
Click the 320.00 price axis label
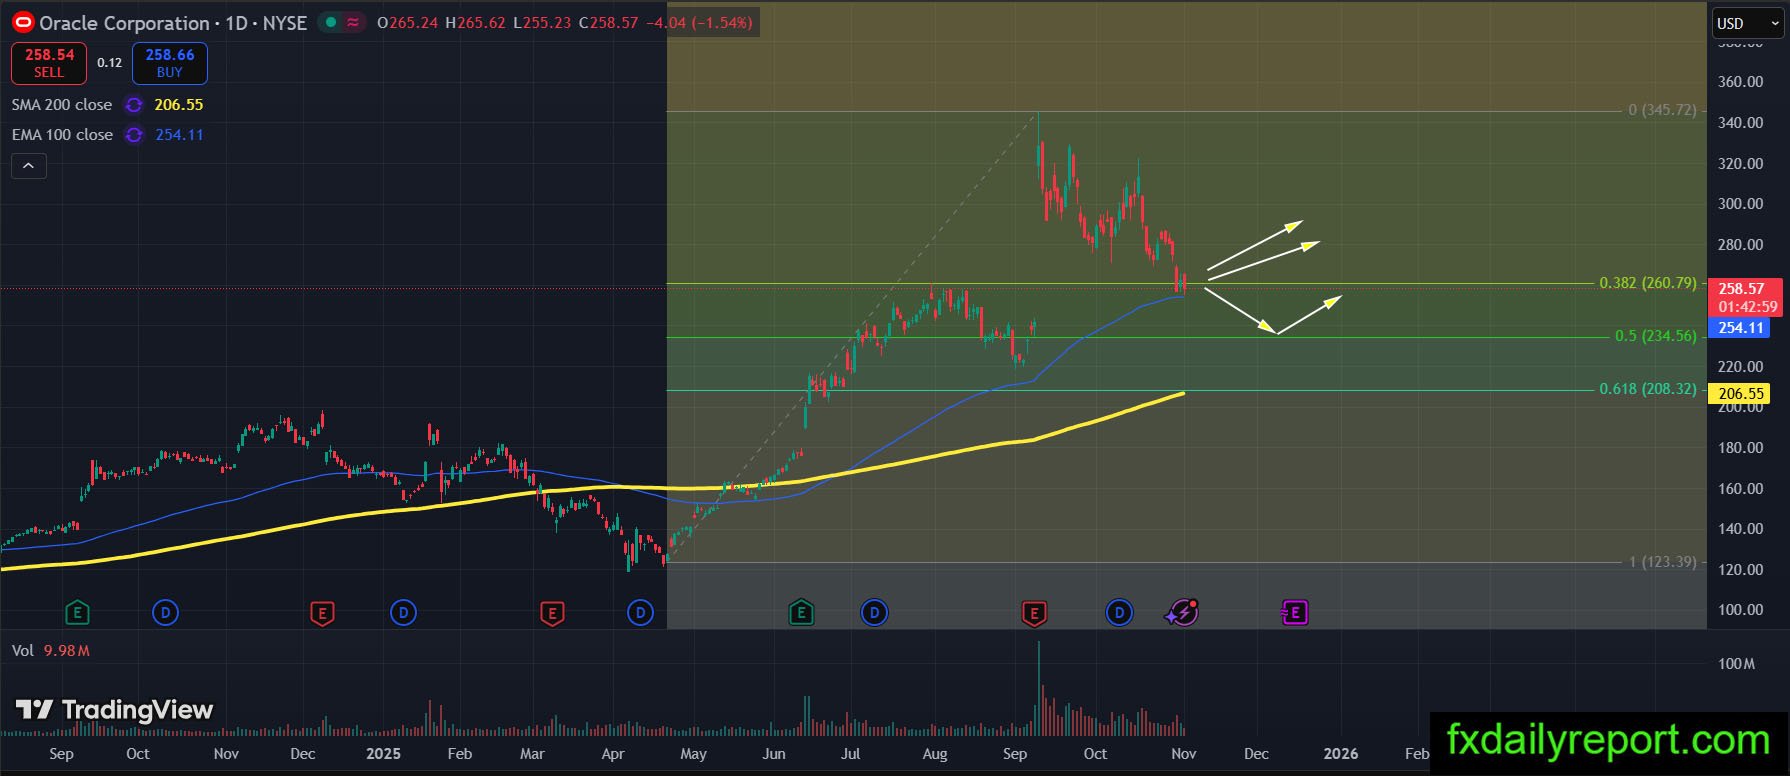pyautogui.click(x=1740, y=164)
